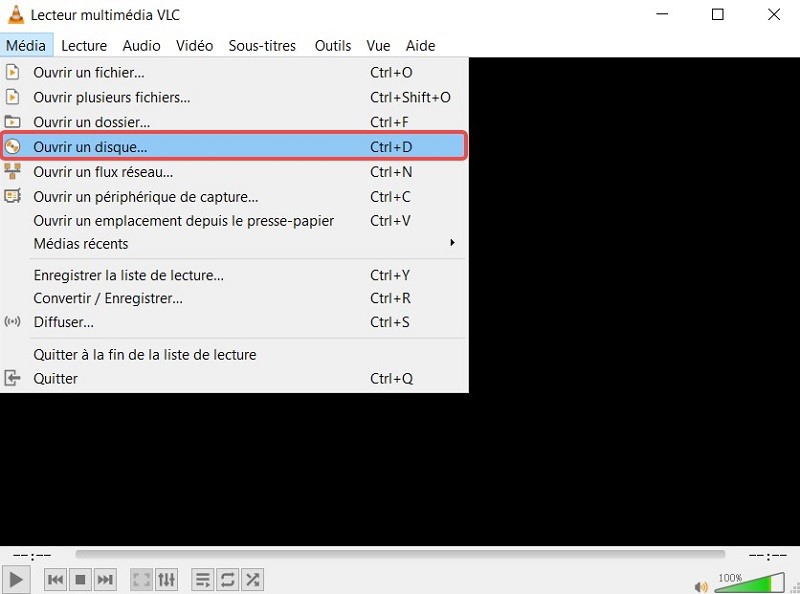This screenshot has height=594, width=800.
Task: Stop playback with the stop button
Action: [x=80, y=580]
